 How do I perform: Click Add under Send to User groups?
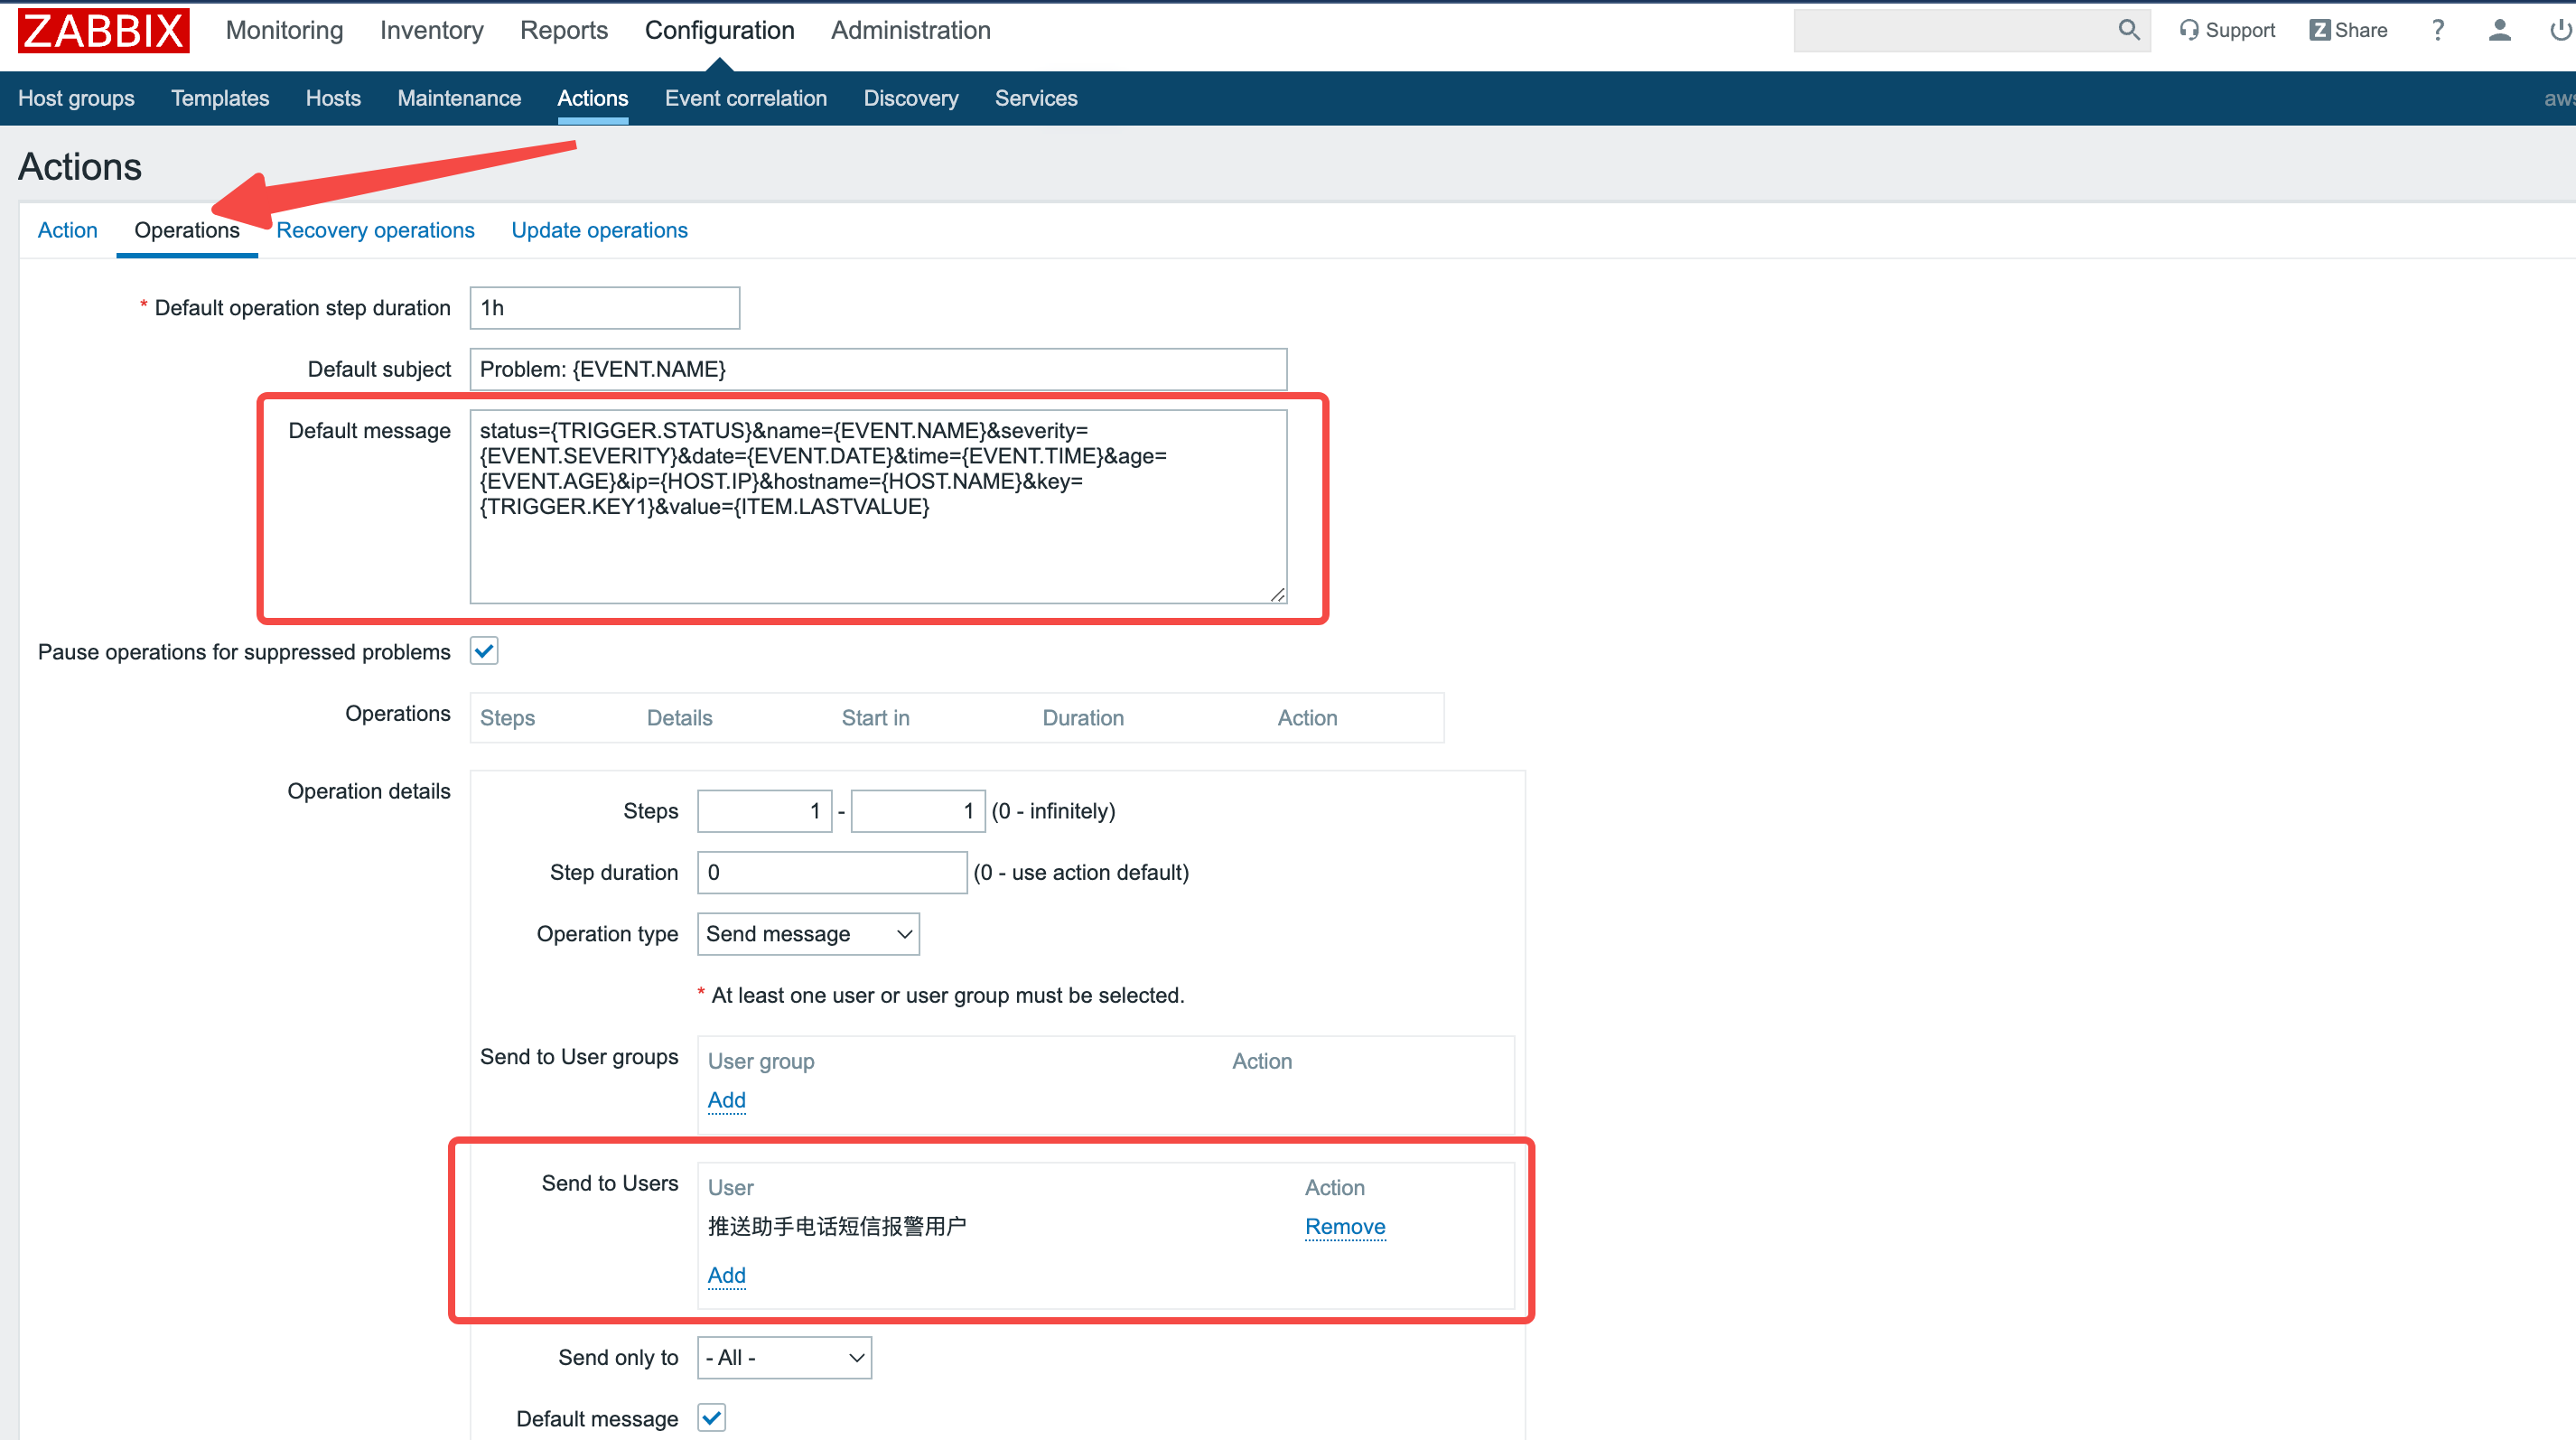[x=726, y=1100]
